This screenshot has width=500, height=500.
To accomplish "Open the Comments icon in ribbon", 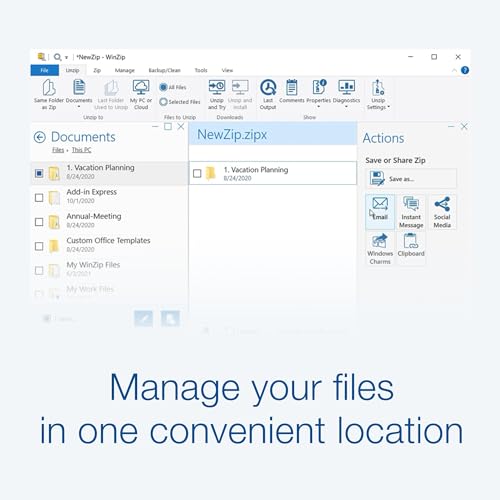I will point(292,87).
